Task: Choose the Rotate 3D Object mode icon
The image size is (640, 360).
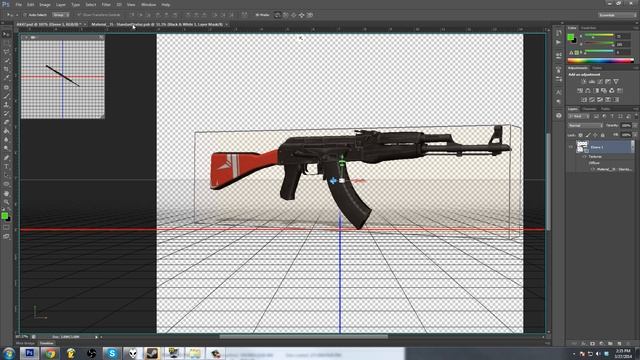Action: [278, 15]
